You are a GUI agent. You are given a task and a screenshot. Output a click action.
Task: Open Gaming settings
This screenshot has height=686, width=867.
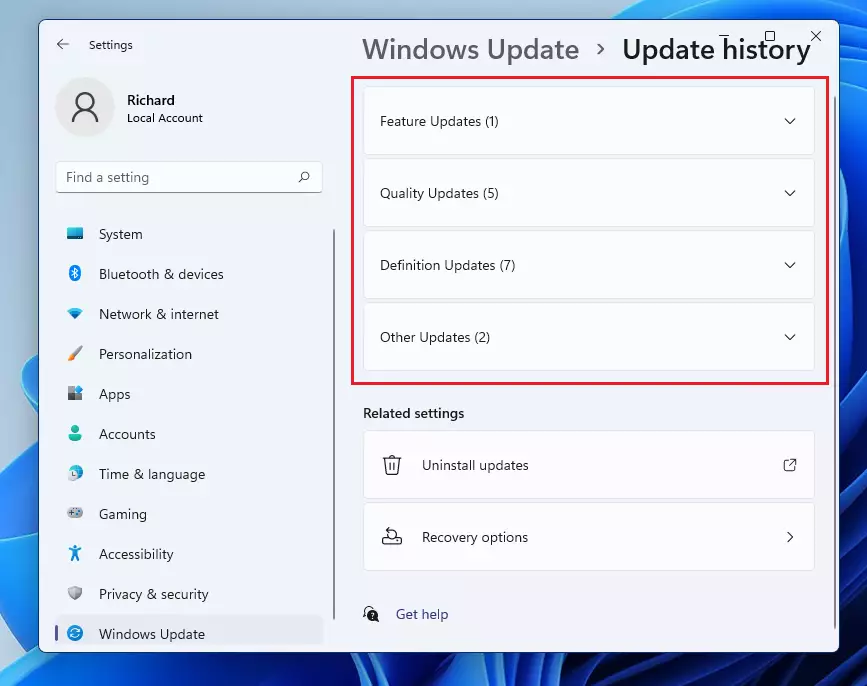[x=189, y=514]
